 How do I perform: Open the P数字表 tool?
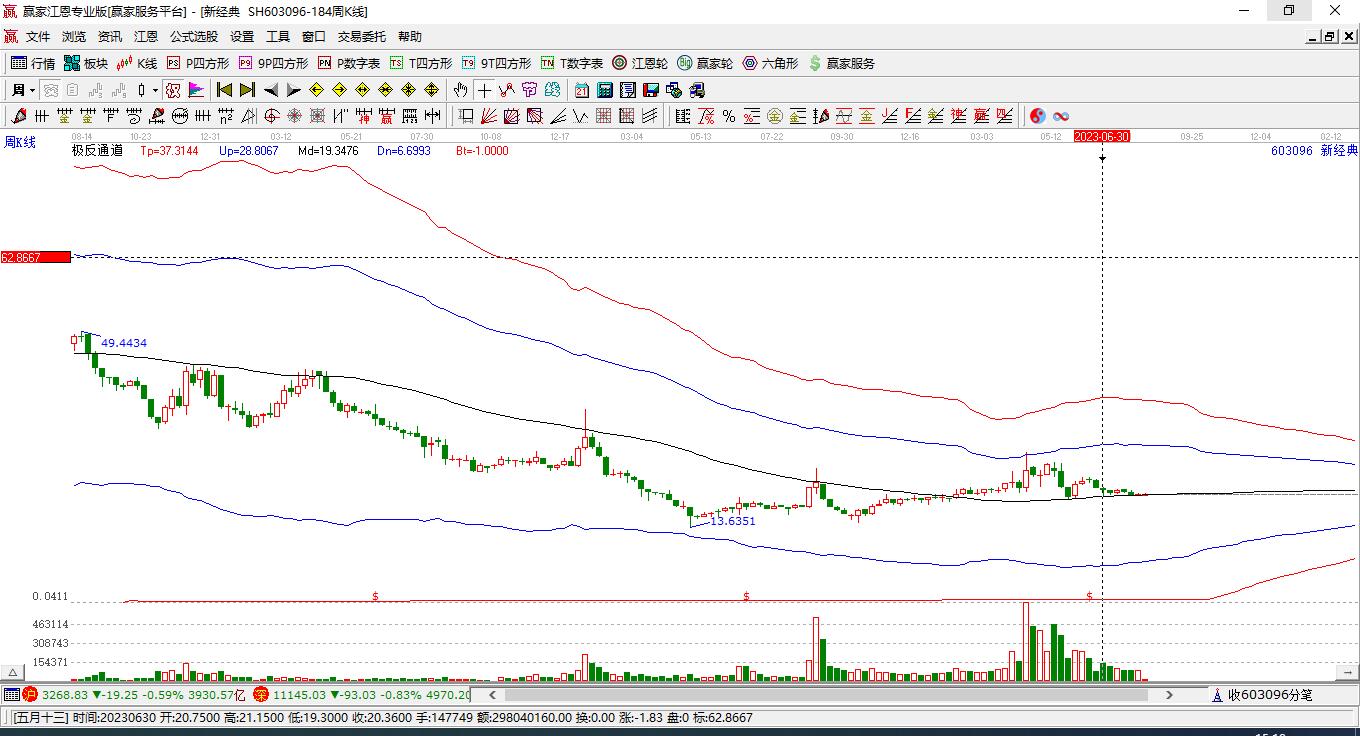348,63
